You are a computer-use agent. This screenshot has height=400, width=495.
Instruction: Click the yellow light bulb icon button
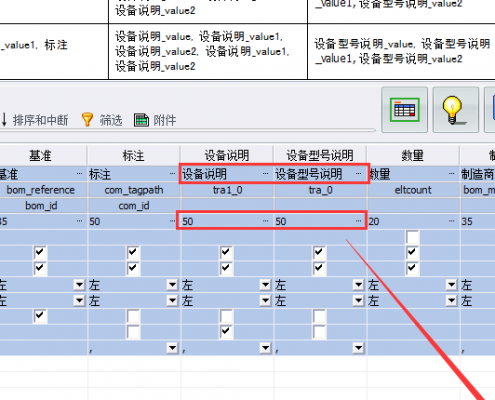point(455,110)
